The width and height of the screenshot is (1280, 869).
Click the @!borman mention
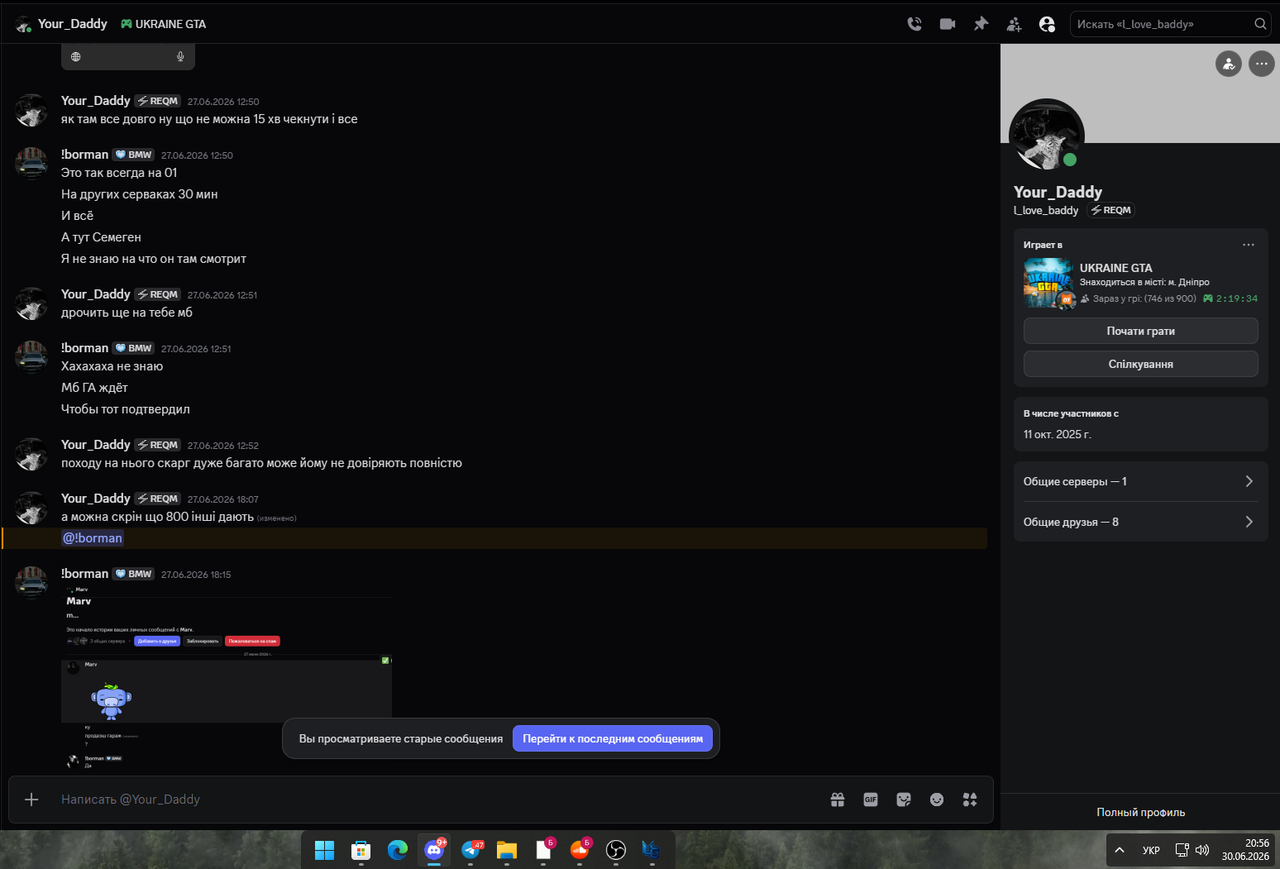(93, 538)
